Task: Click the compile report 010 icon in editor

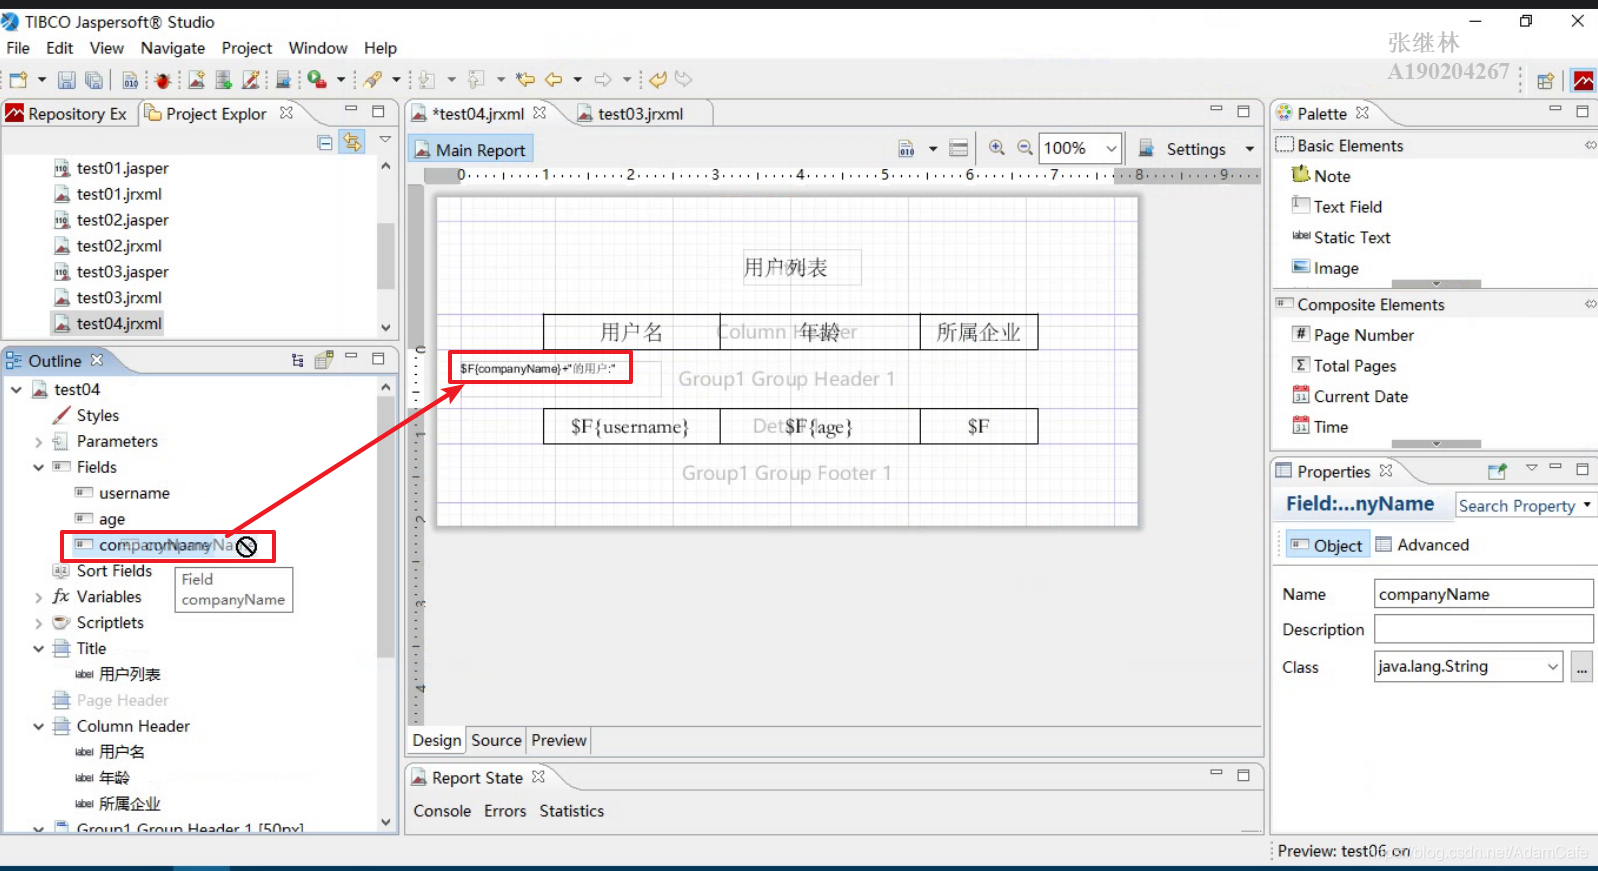Action: pyautogui.click(x=907, y=149)
